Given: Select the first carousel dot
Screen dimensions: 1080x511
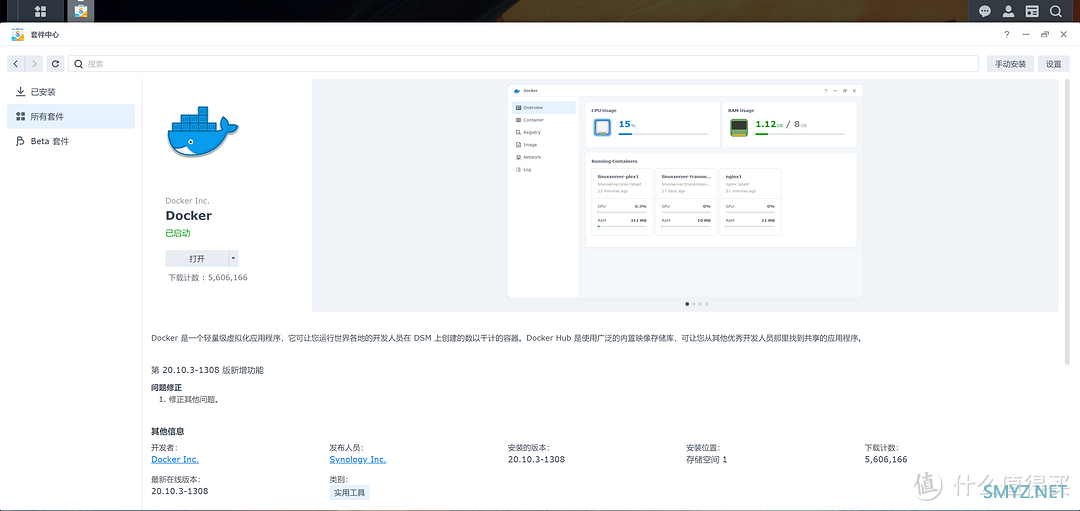Looking at the screenshot, I should 687,304.
